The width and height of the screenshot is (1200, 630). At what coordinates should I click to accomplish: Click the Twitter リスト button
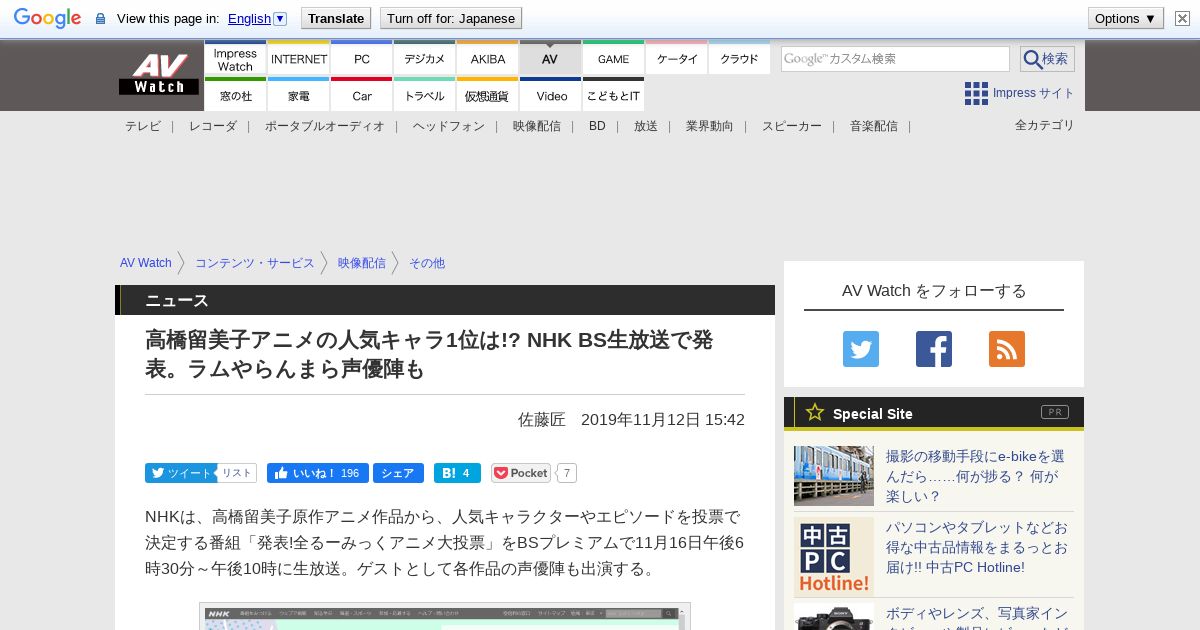[236, 473]
